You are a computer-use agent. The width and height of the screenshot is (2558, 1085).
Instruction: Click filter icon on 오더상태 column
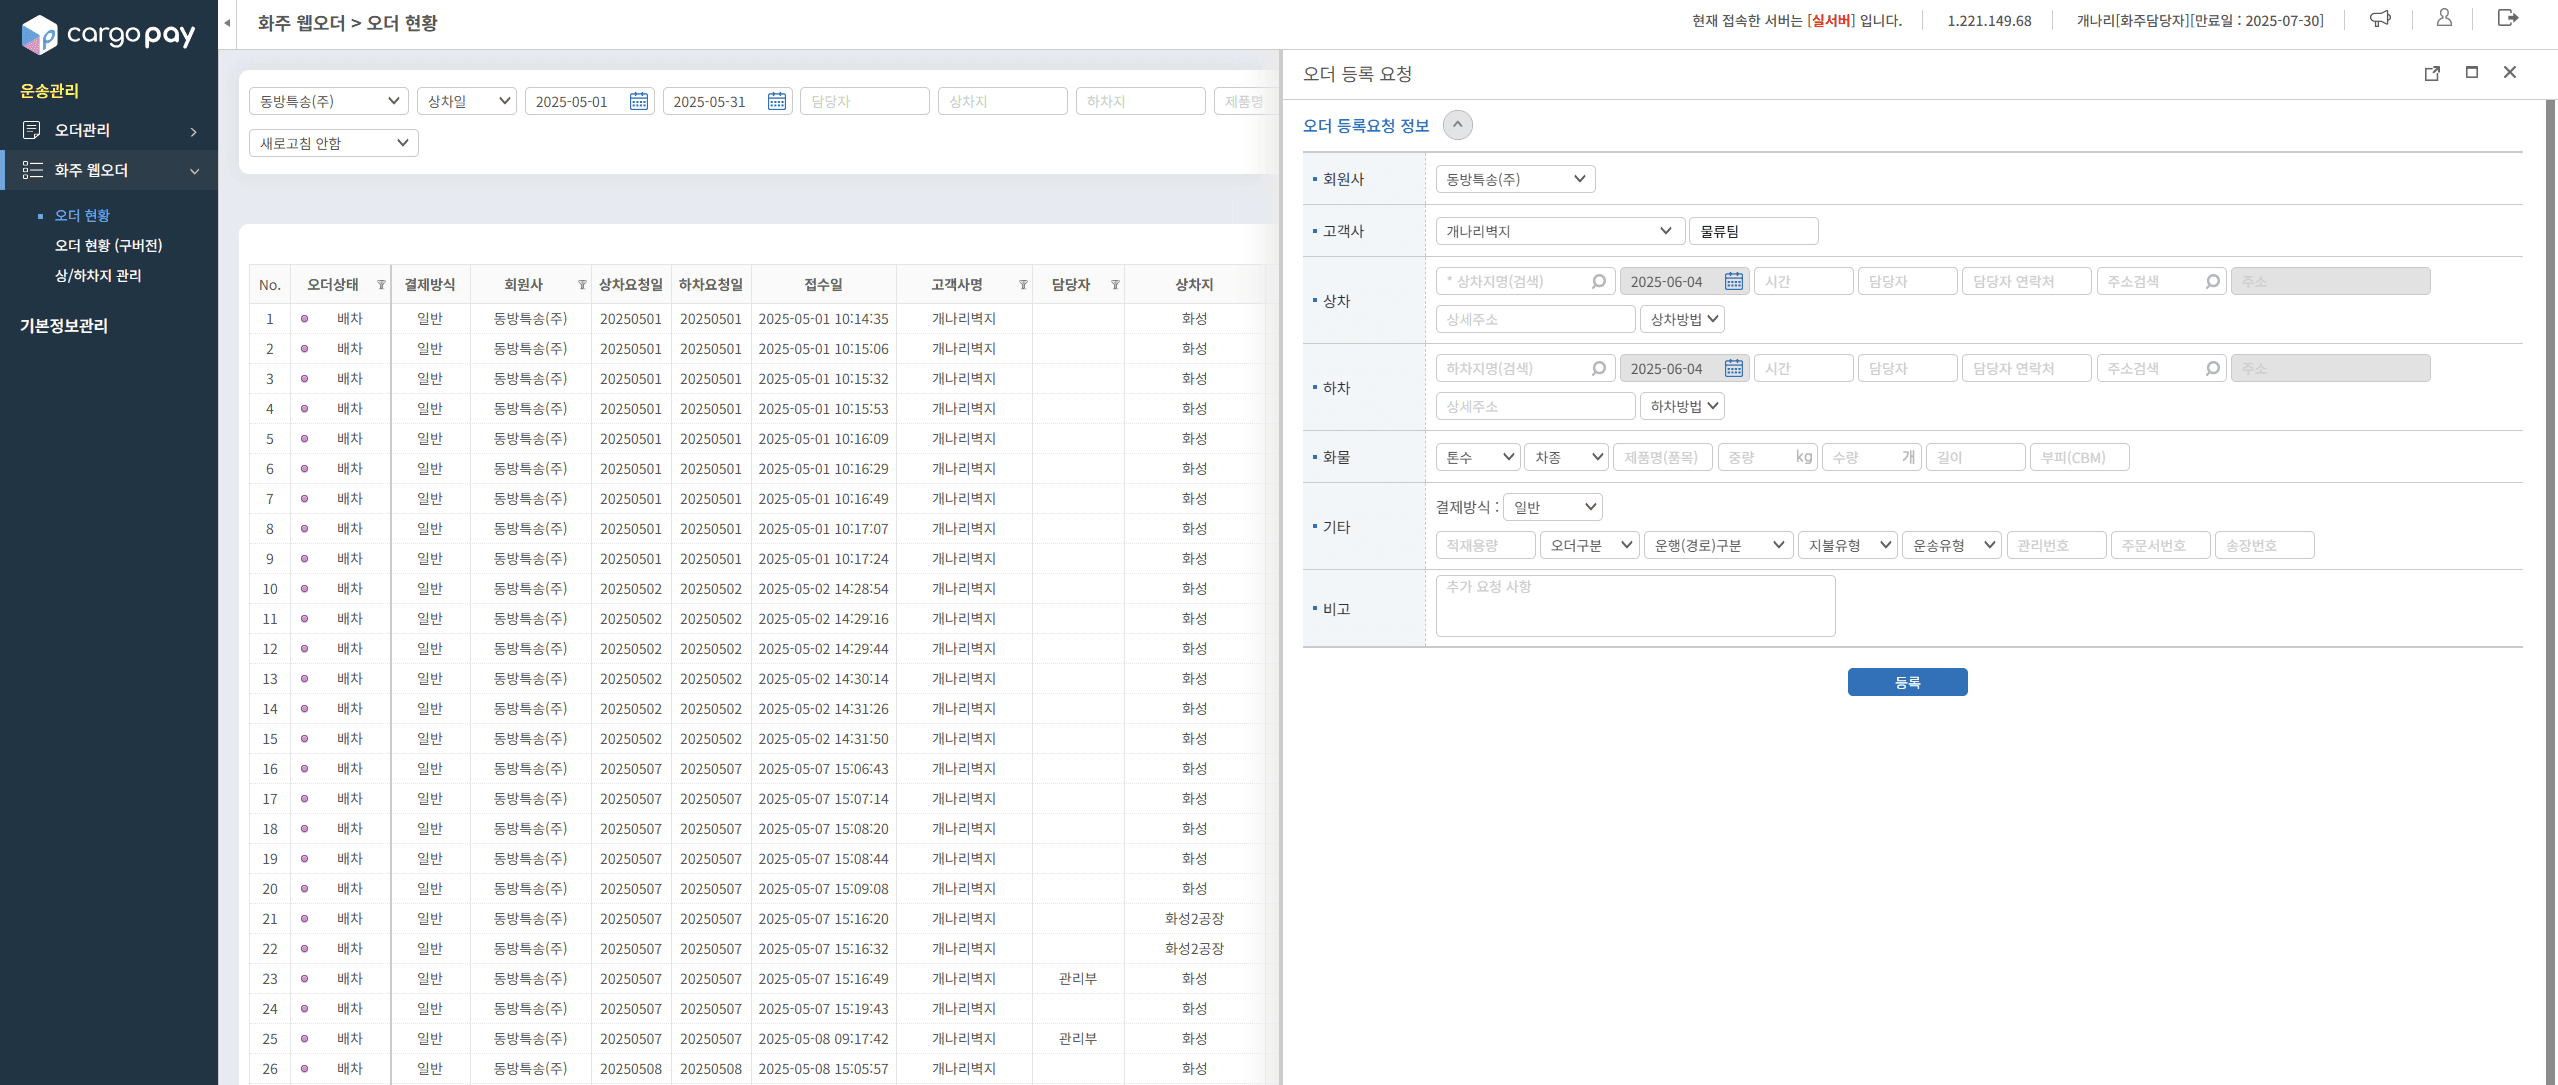click(x=381, y=285)
